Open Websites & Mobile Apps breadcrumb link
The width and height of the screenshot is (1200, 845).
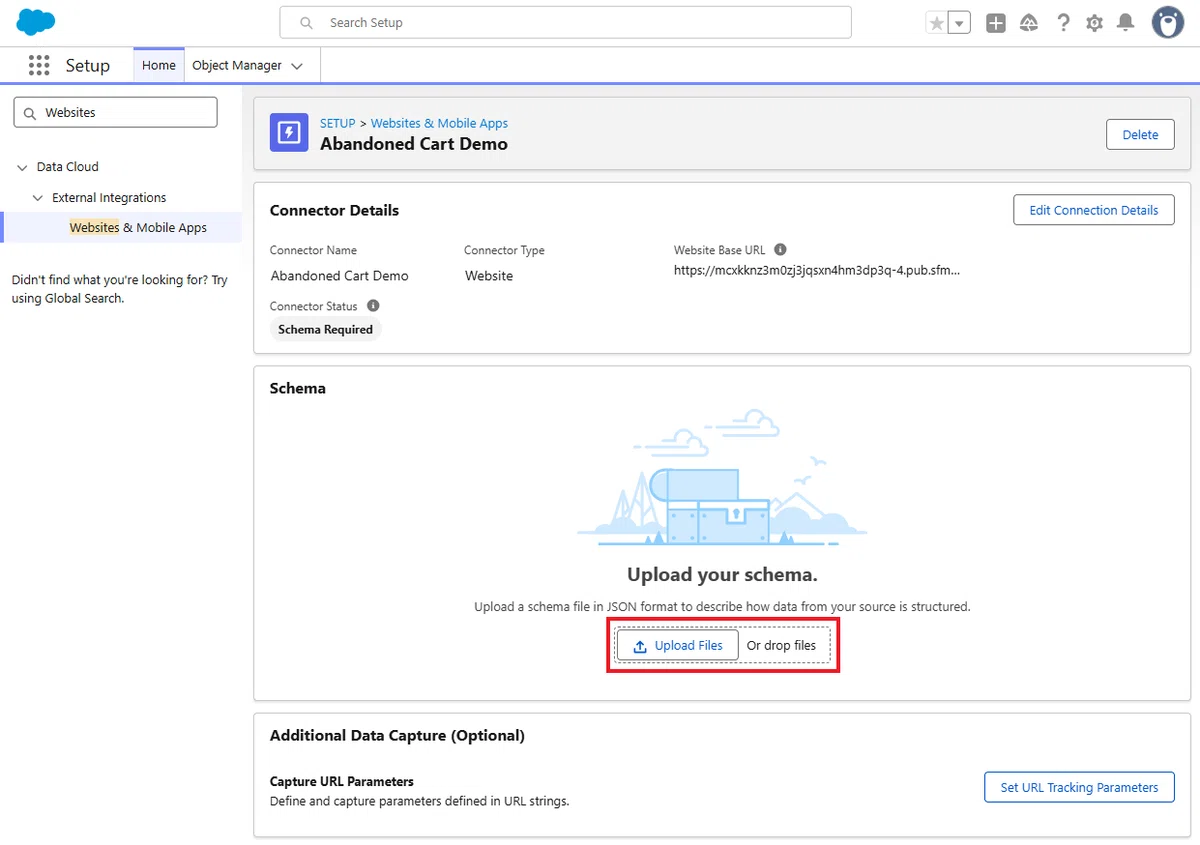(x=439, y=123)
